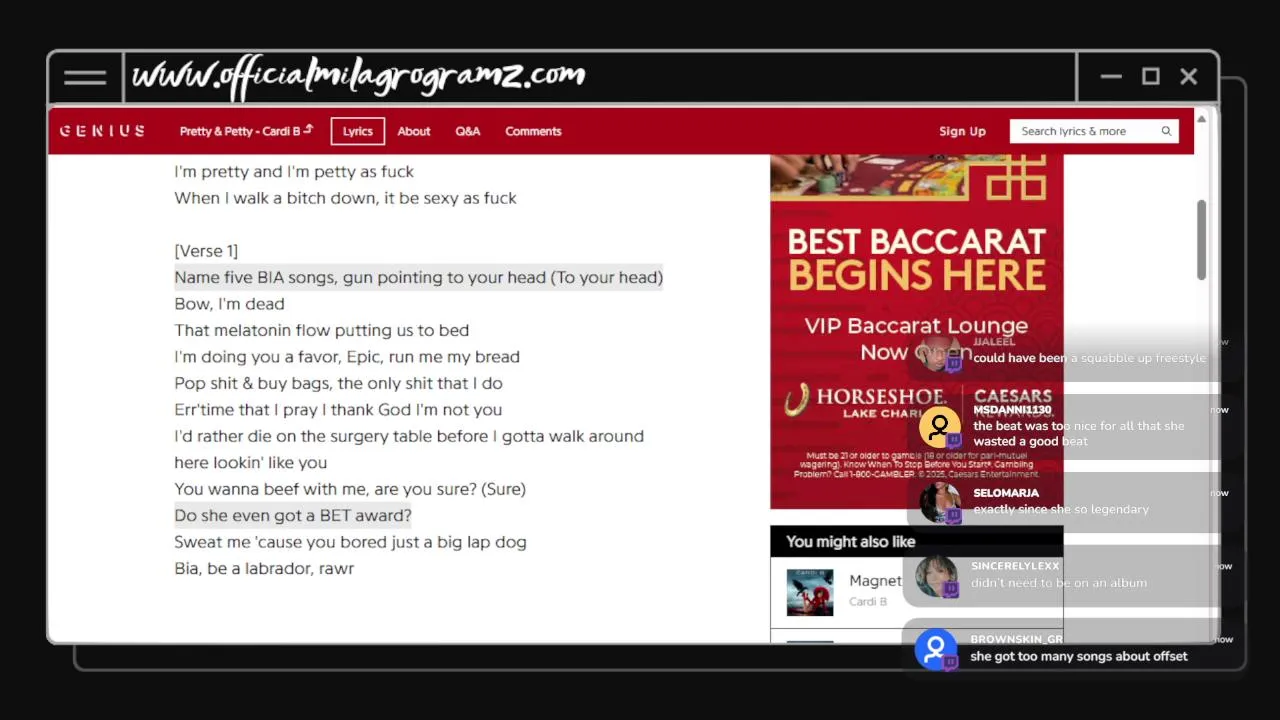Click MSDANNI1130's chat avatar icon

coord(939,428)
